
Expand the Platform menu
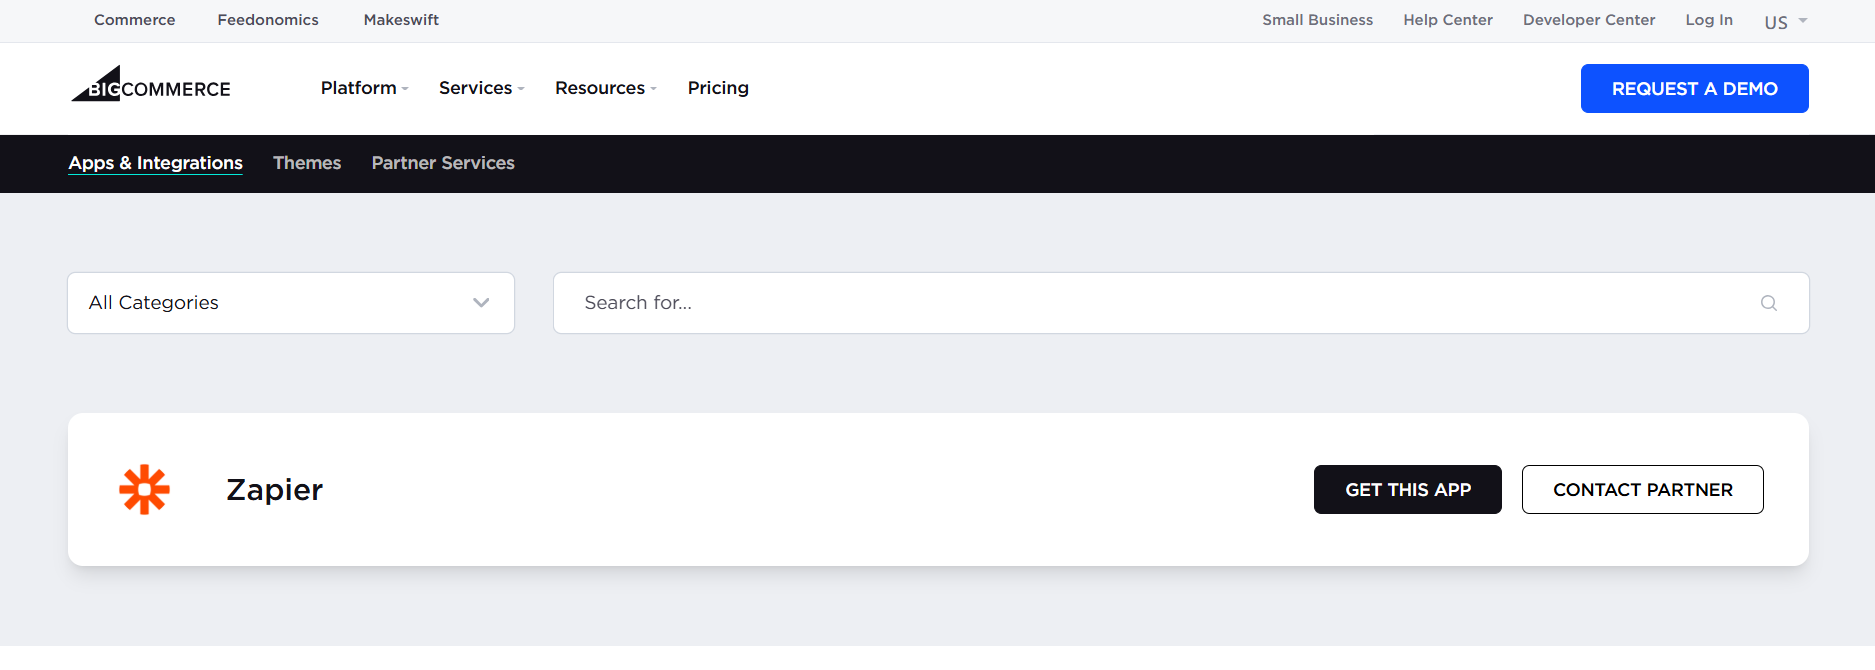pyautogui.click(x=364, y=88)
